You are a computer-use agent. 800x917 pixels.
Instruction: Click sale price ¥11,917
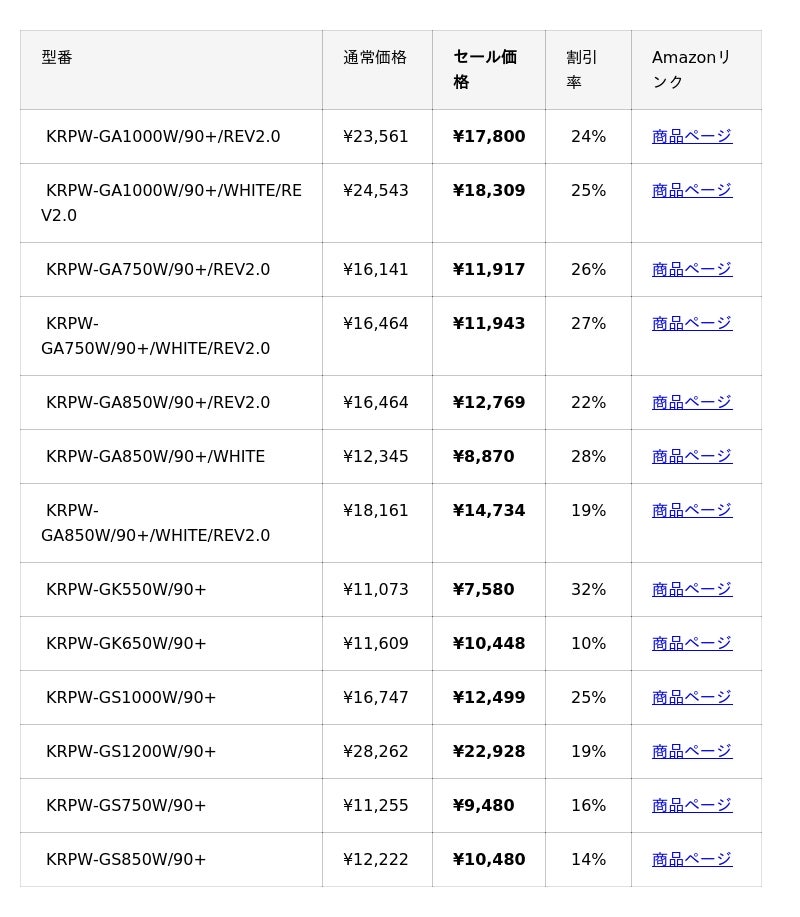(489, 269)
